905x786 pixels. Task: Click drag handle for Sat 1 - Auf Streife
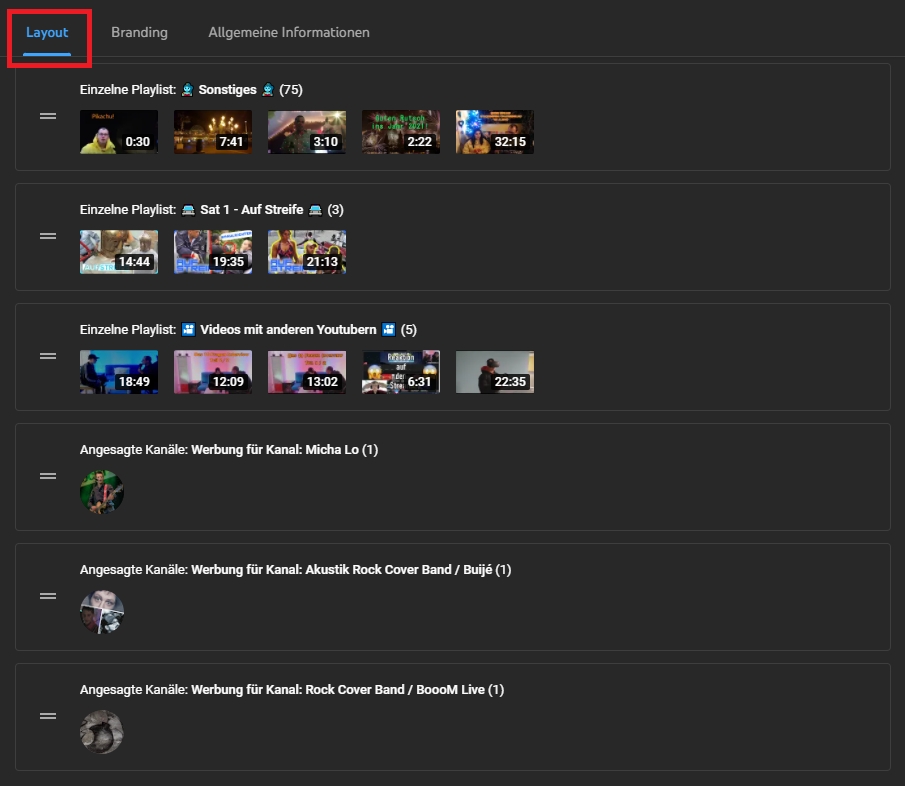[x=48, y=236]
